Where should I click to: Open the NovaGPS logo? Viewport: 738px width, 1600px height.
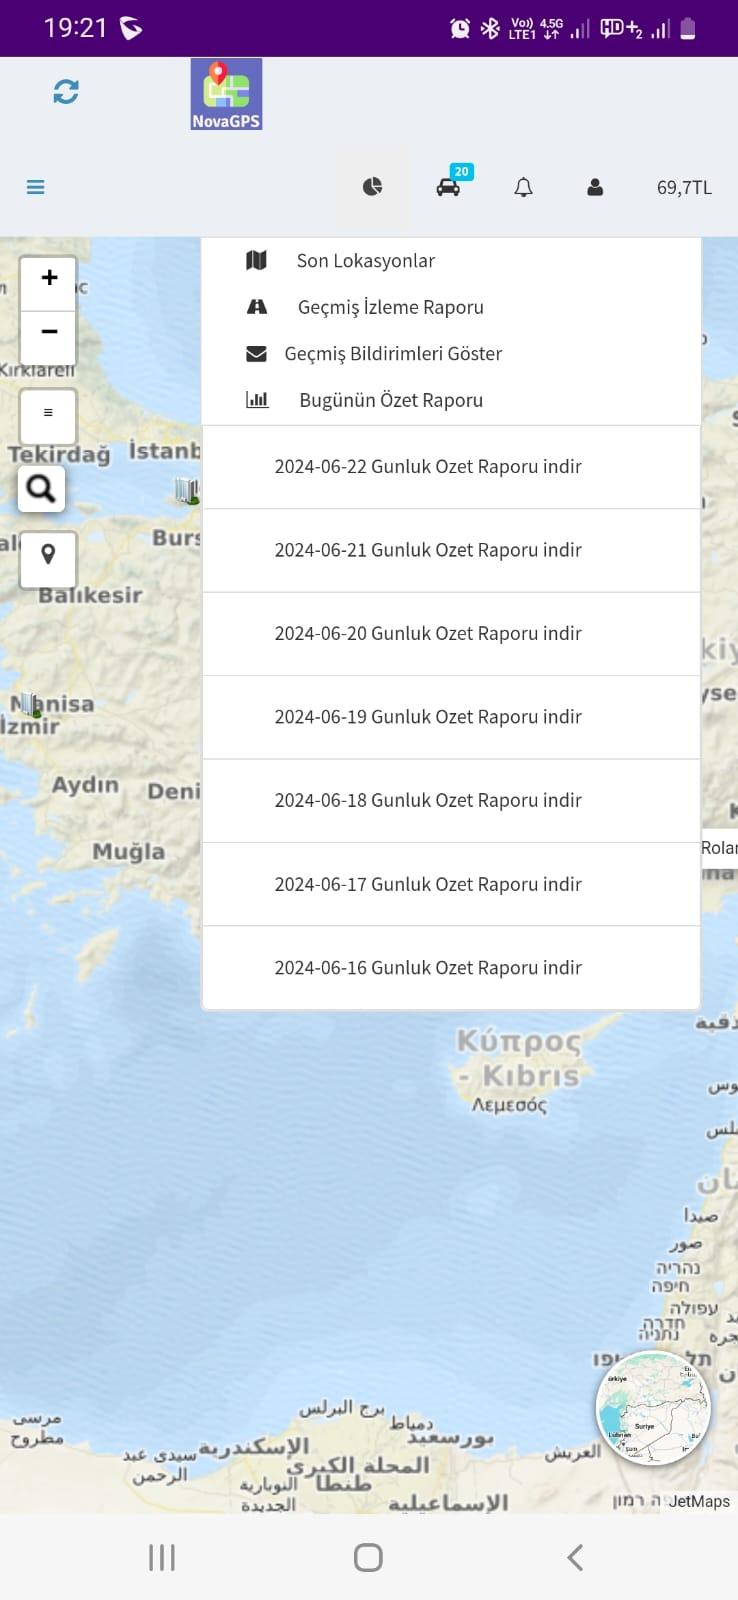(x=227, y=94)
